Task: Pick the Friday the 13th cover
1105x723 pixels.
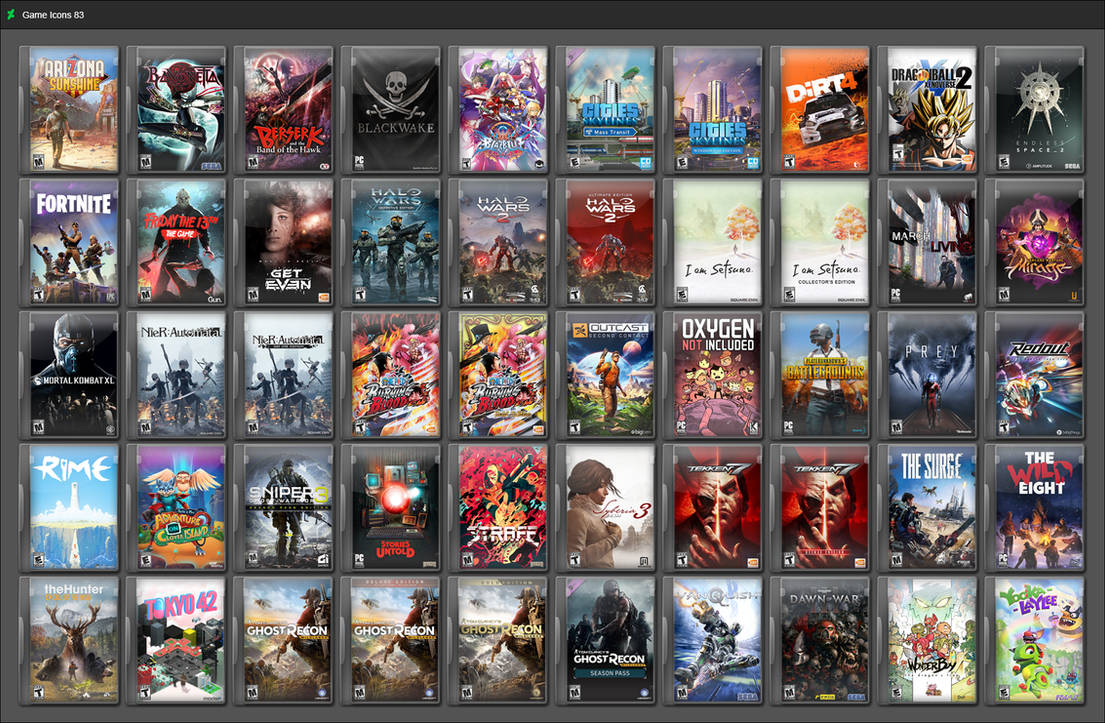Action: tap(176, 242)
